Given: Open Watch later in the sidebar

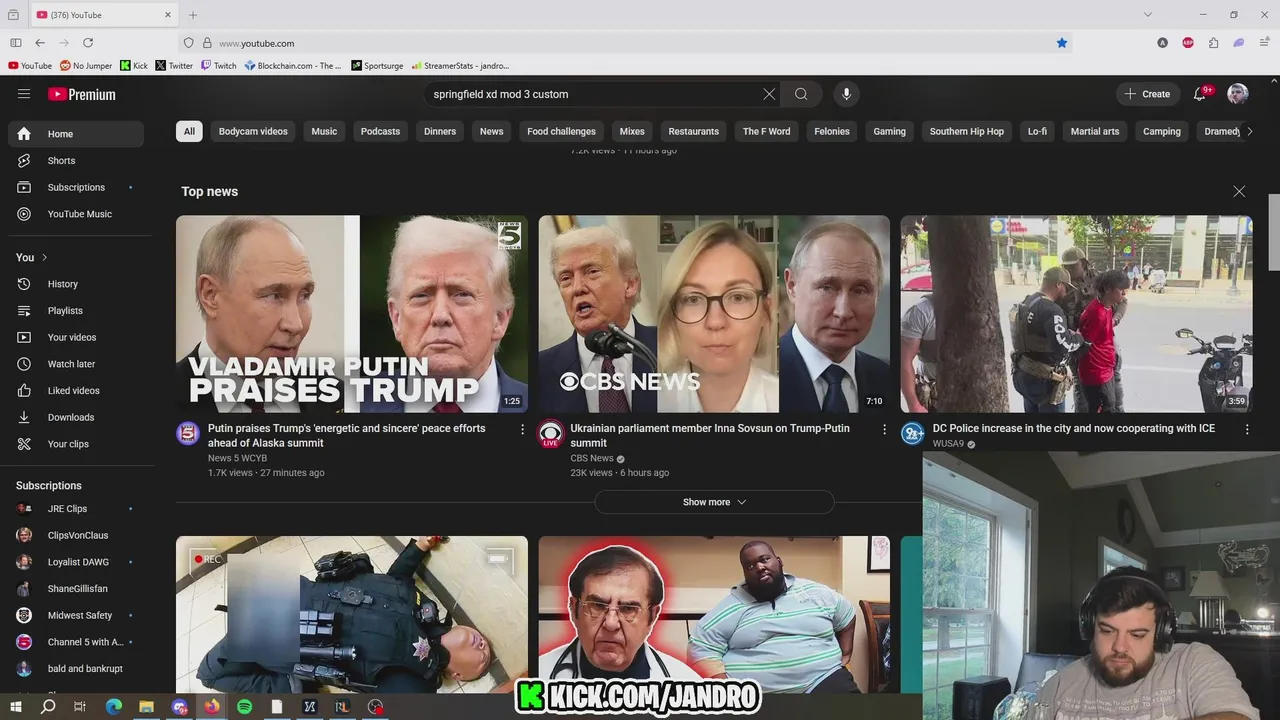Looking at the screenshot, I should point(76,364).
